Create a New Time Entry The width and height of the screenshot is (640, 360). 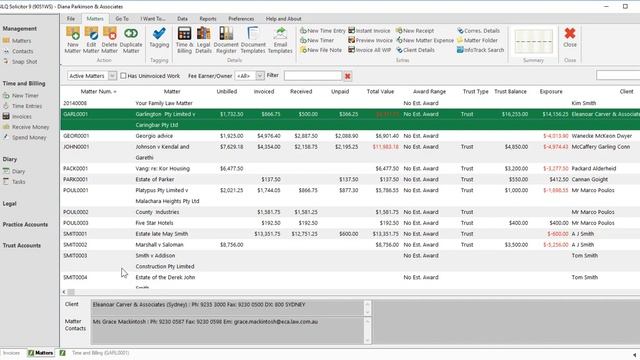point(322,31)
